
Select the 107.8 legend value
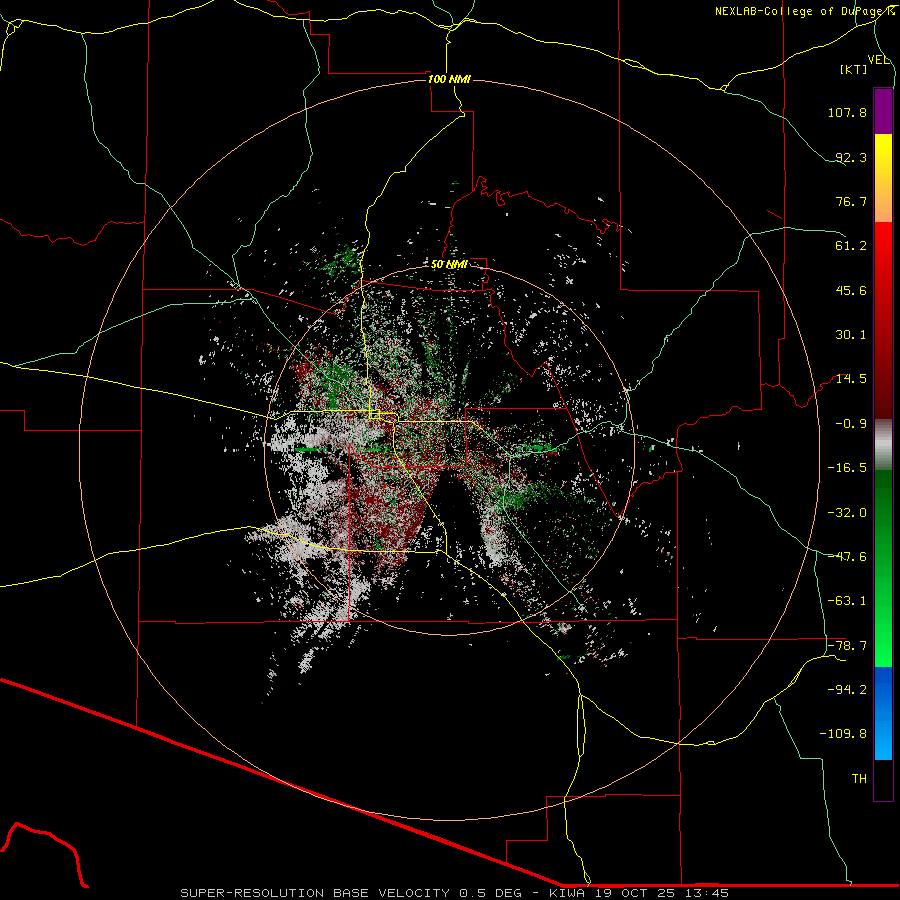click(x=847, y=112)
